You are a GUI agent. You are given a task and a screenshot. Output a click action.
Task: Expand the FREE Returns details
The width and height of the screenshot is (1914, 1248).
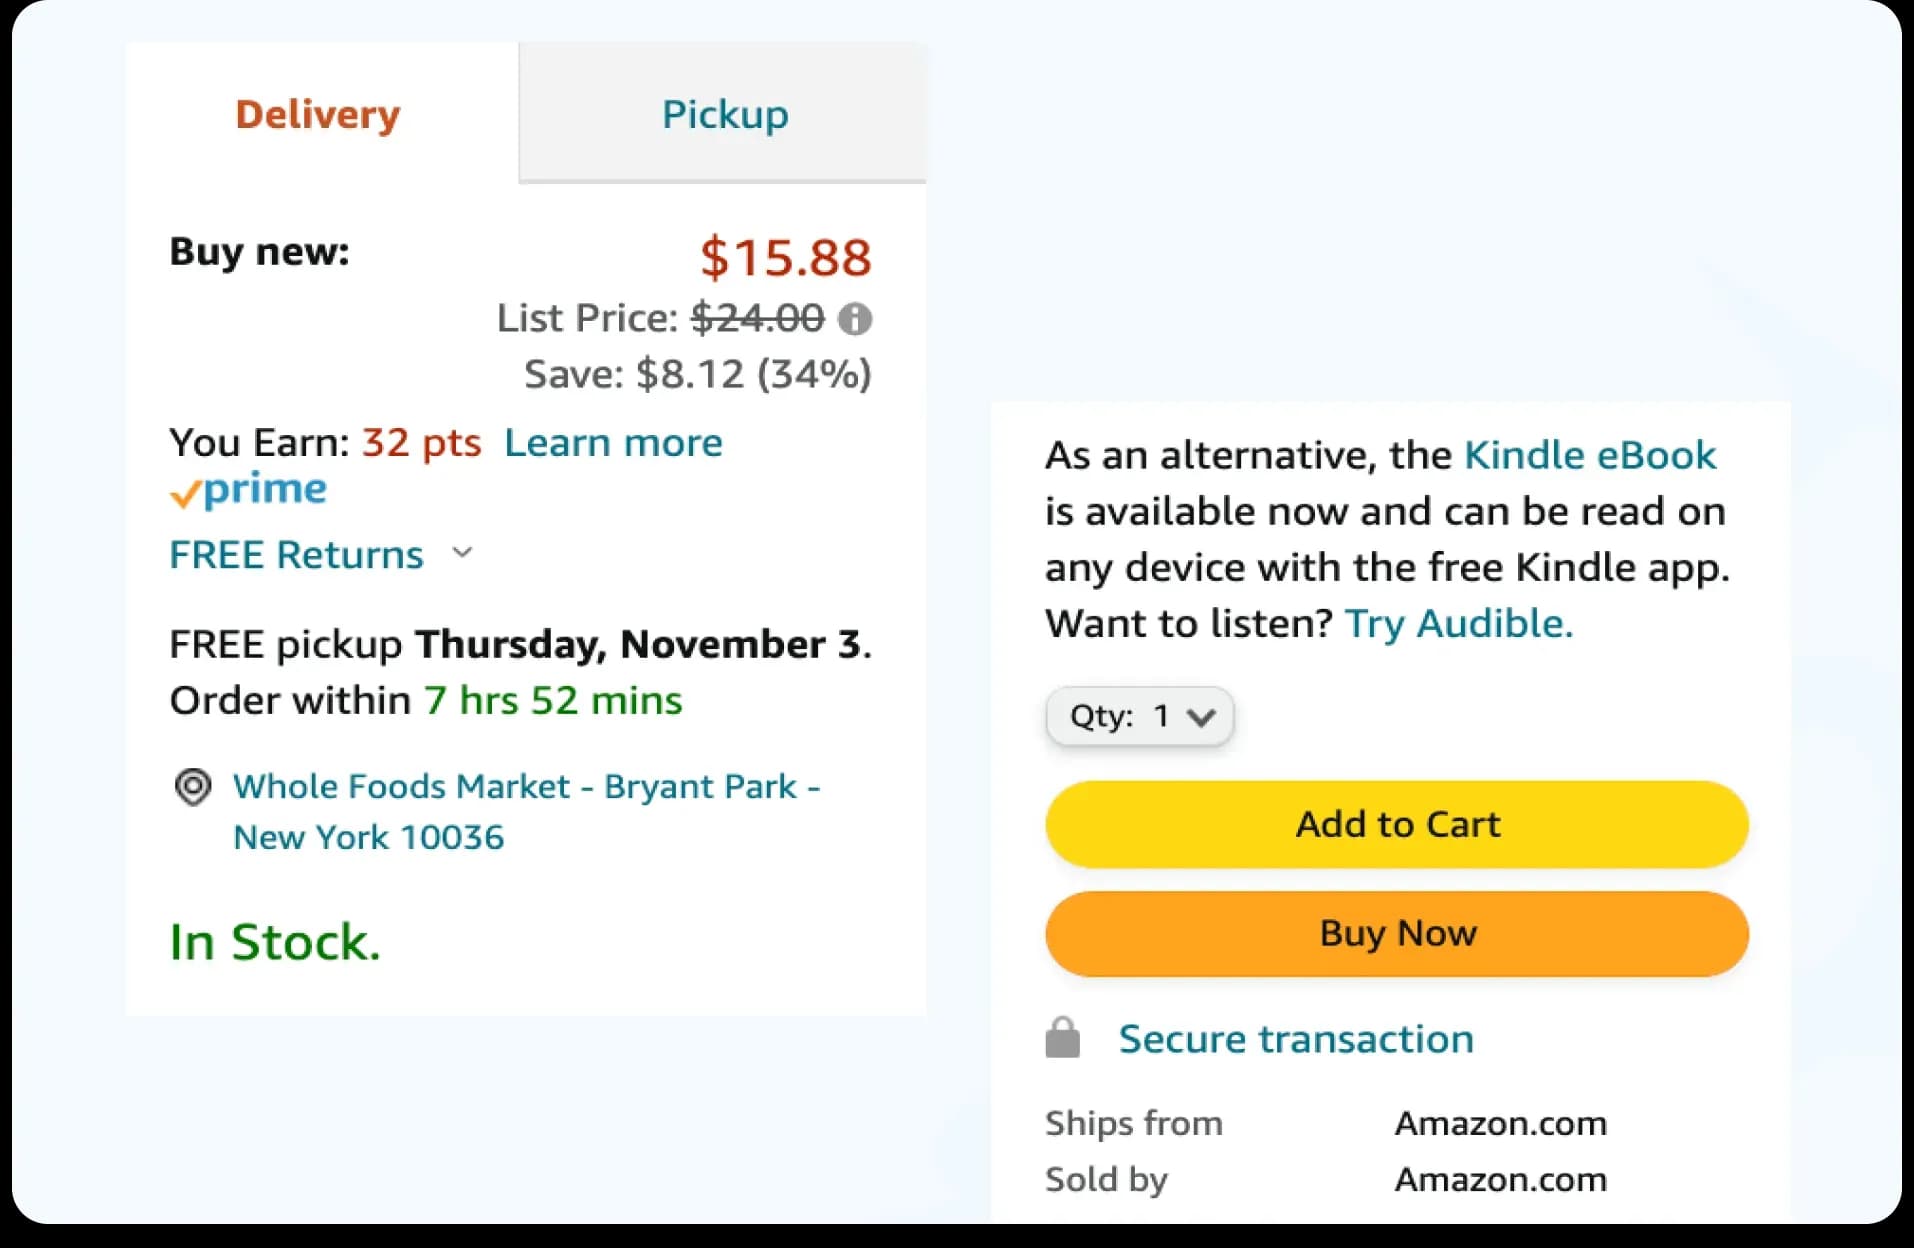pyautogui.click(x=461, y=553)
